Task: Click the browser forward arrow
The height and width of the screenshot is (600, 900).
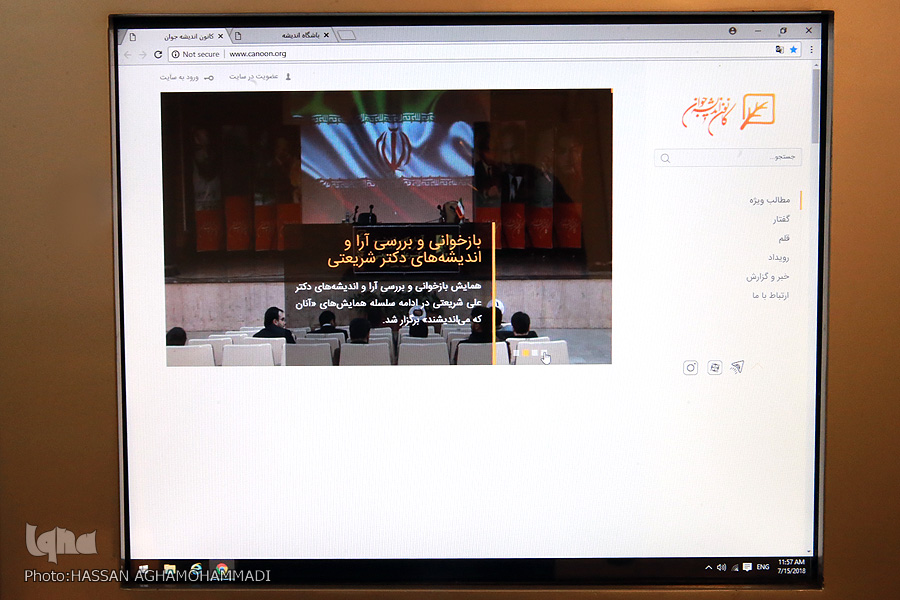Action: tap(142, 55)
